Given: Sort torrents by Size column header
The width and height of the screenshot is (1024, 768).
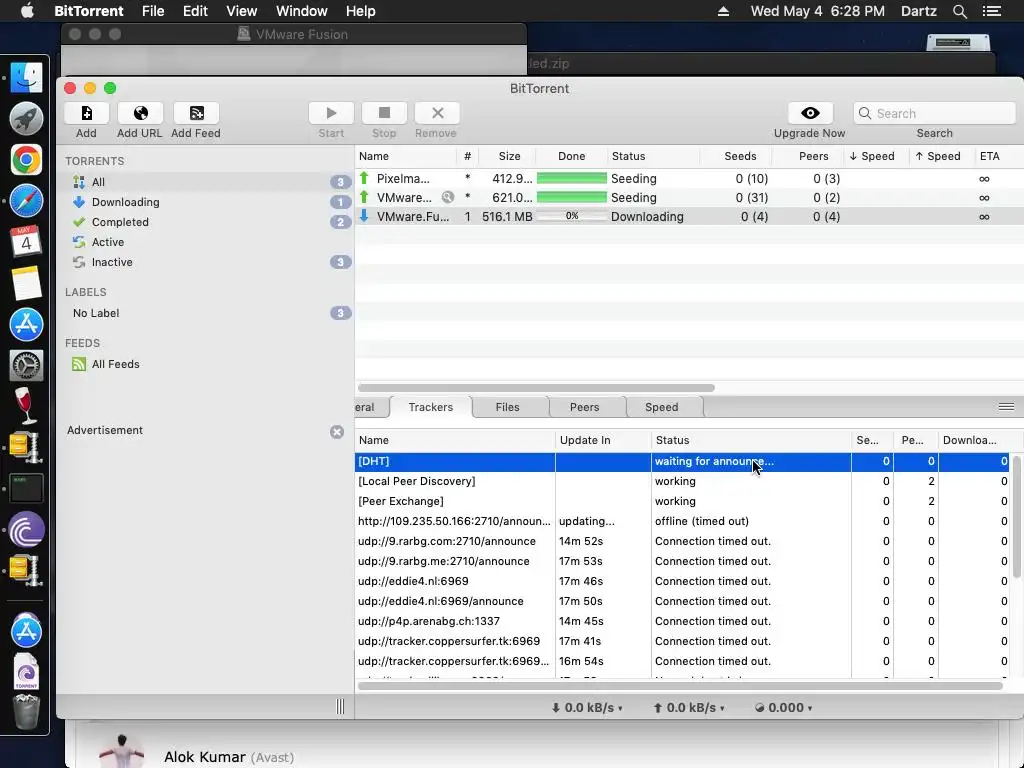Looking at the screenshot, I should [x=509, y=156].
